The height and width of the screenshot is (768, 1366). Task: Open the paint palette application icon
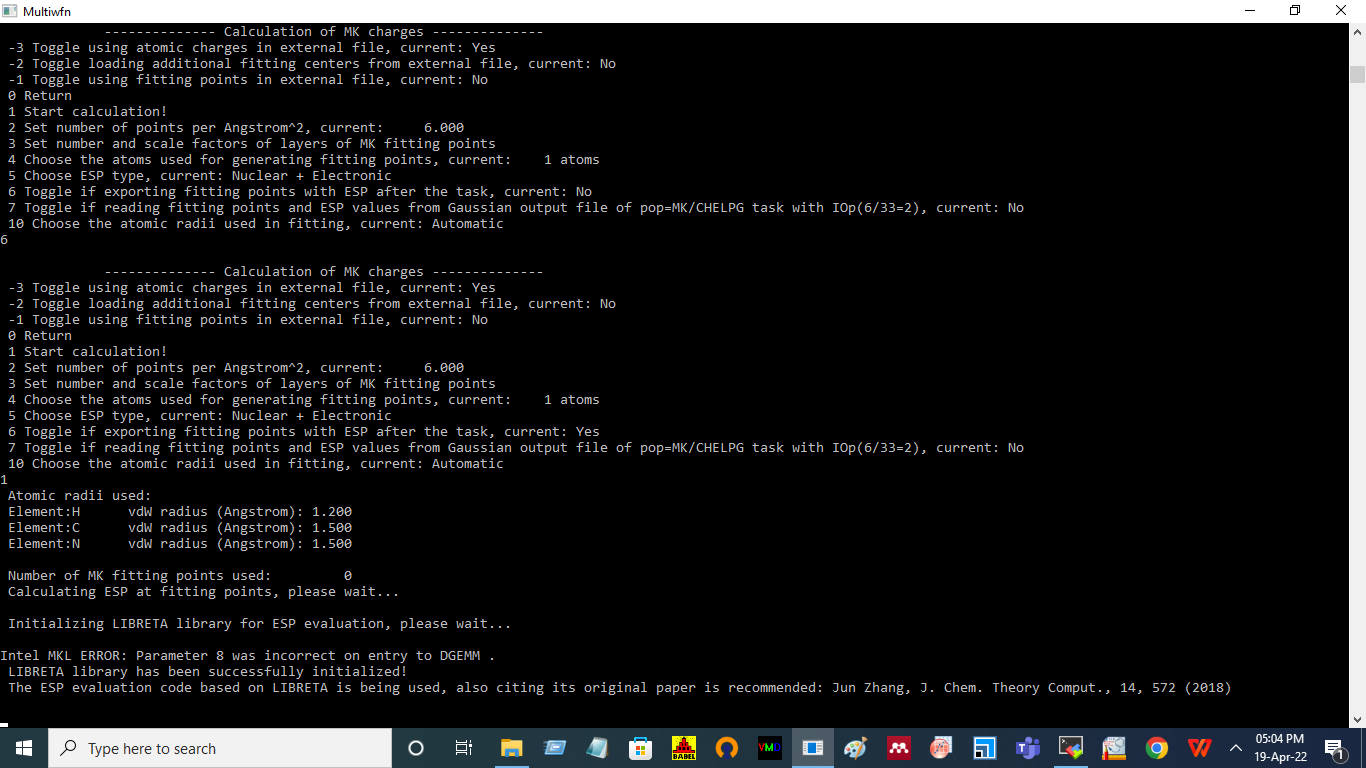(856, 748)
